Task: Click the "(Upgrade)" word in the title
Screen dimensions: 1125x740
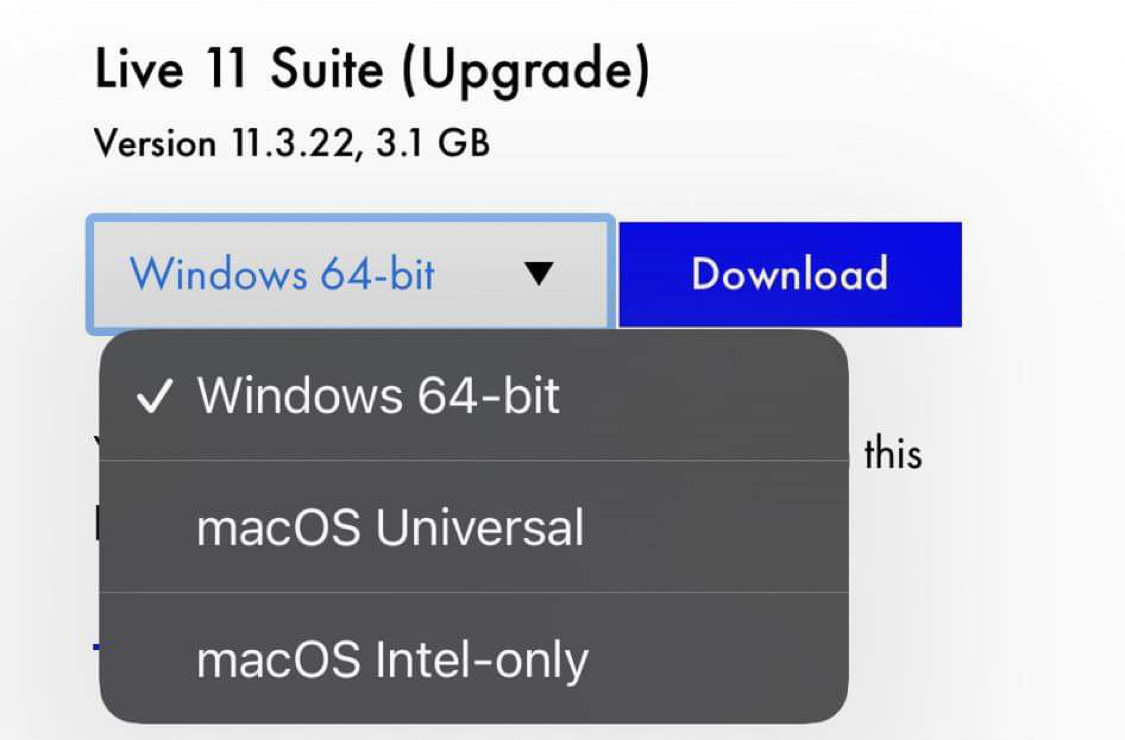Action: tap(526, 71)
